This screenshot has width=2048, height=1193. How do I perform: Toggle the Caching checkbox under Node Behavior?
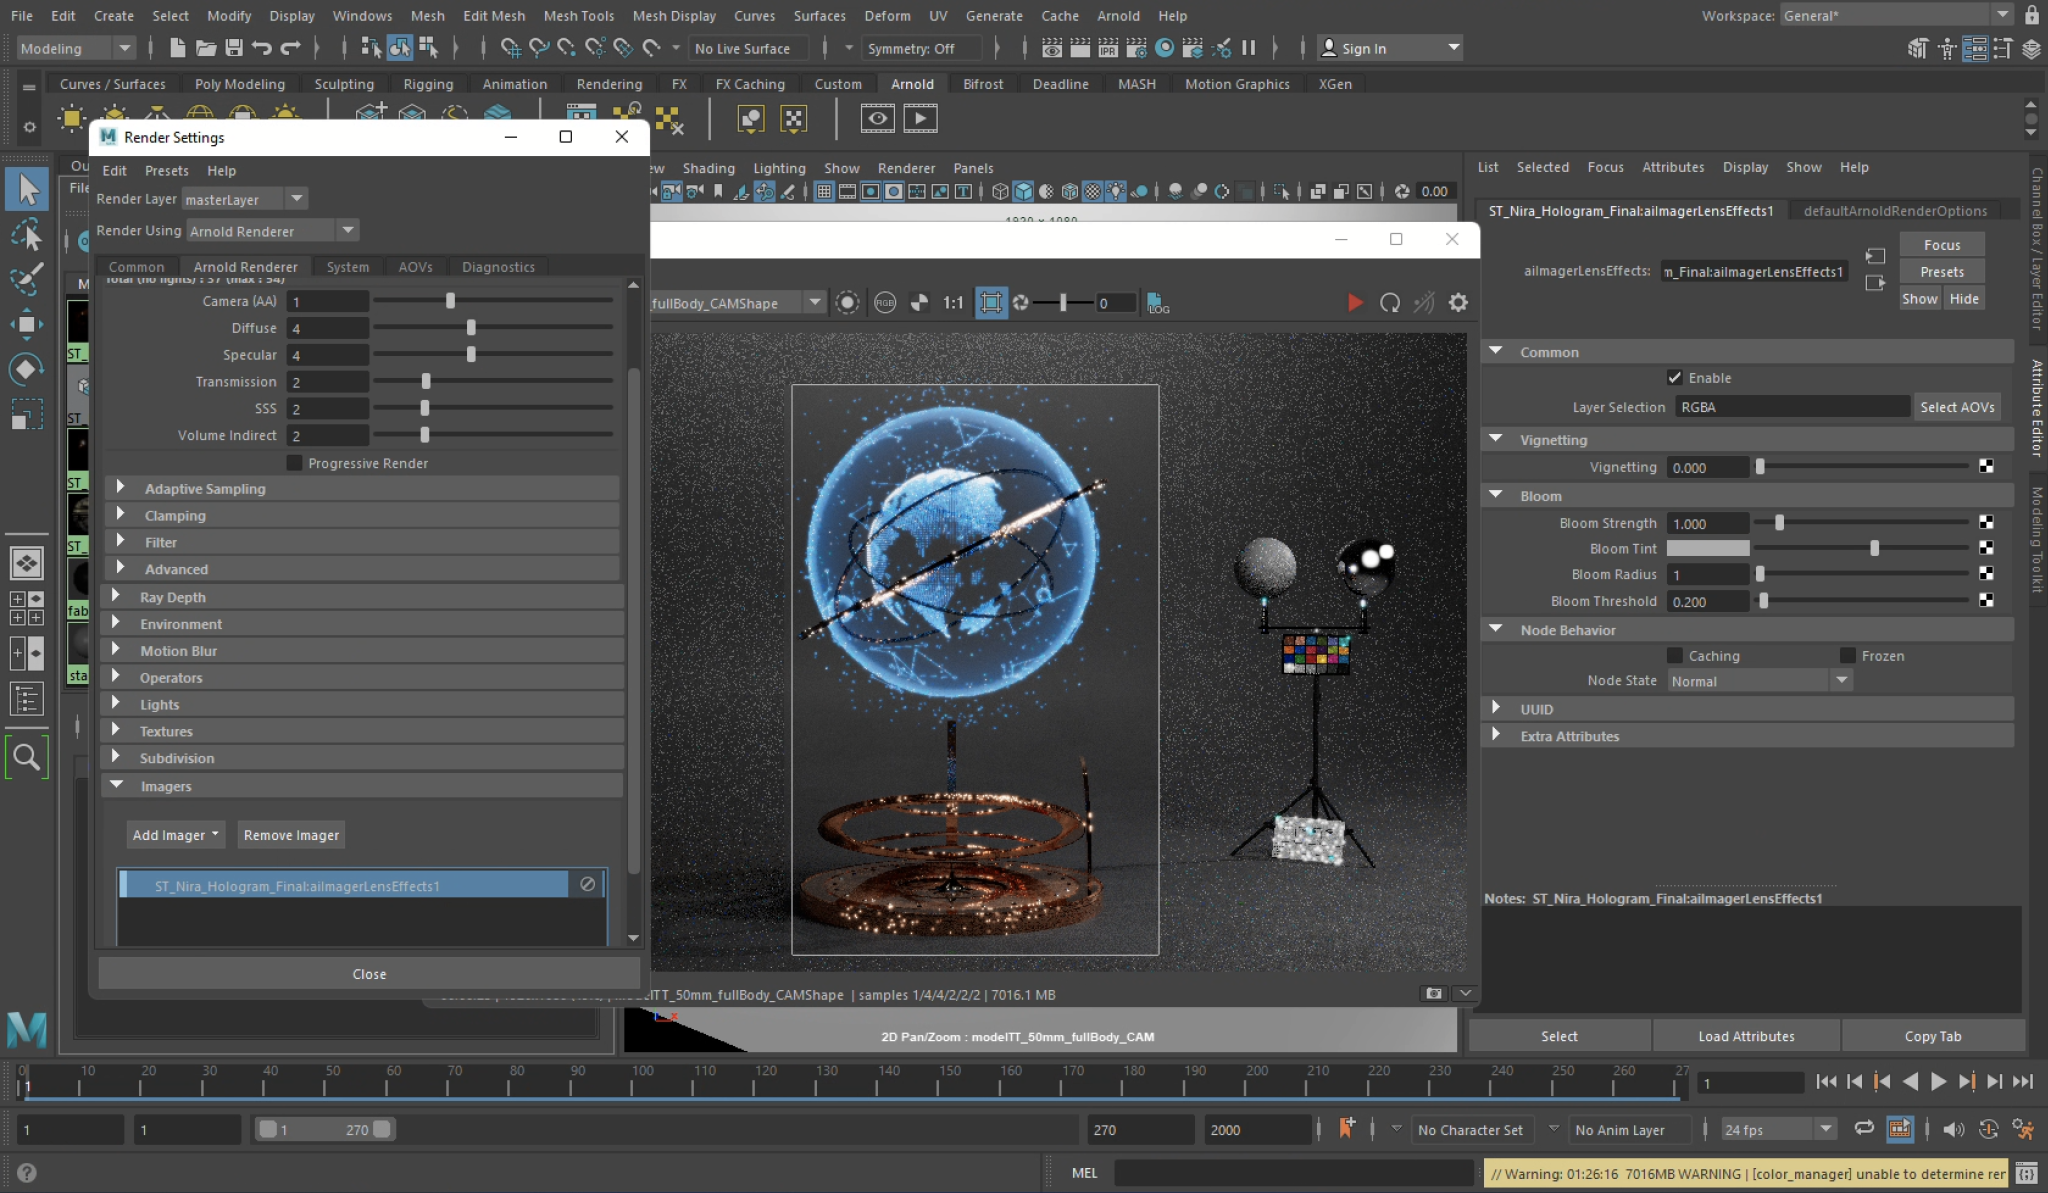point(1676,655)
